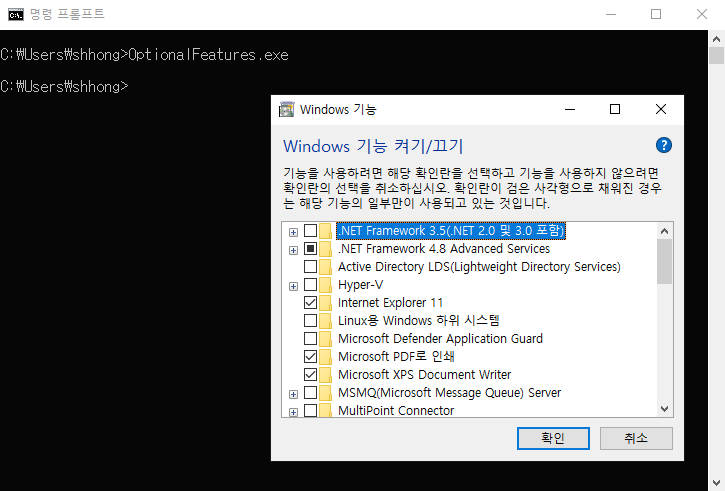Check the MSMQ Server checkbox
Screen dimensions: 725x491
coord(310,393)
